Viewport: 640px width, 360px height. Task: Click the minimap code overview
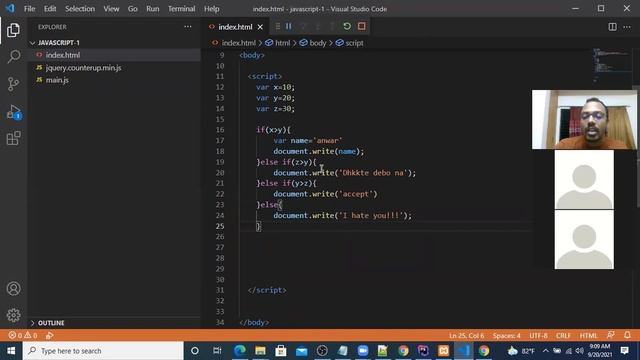[x=611, y=65]
